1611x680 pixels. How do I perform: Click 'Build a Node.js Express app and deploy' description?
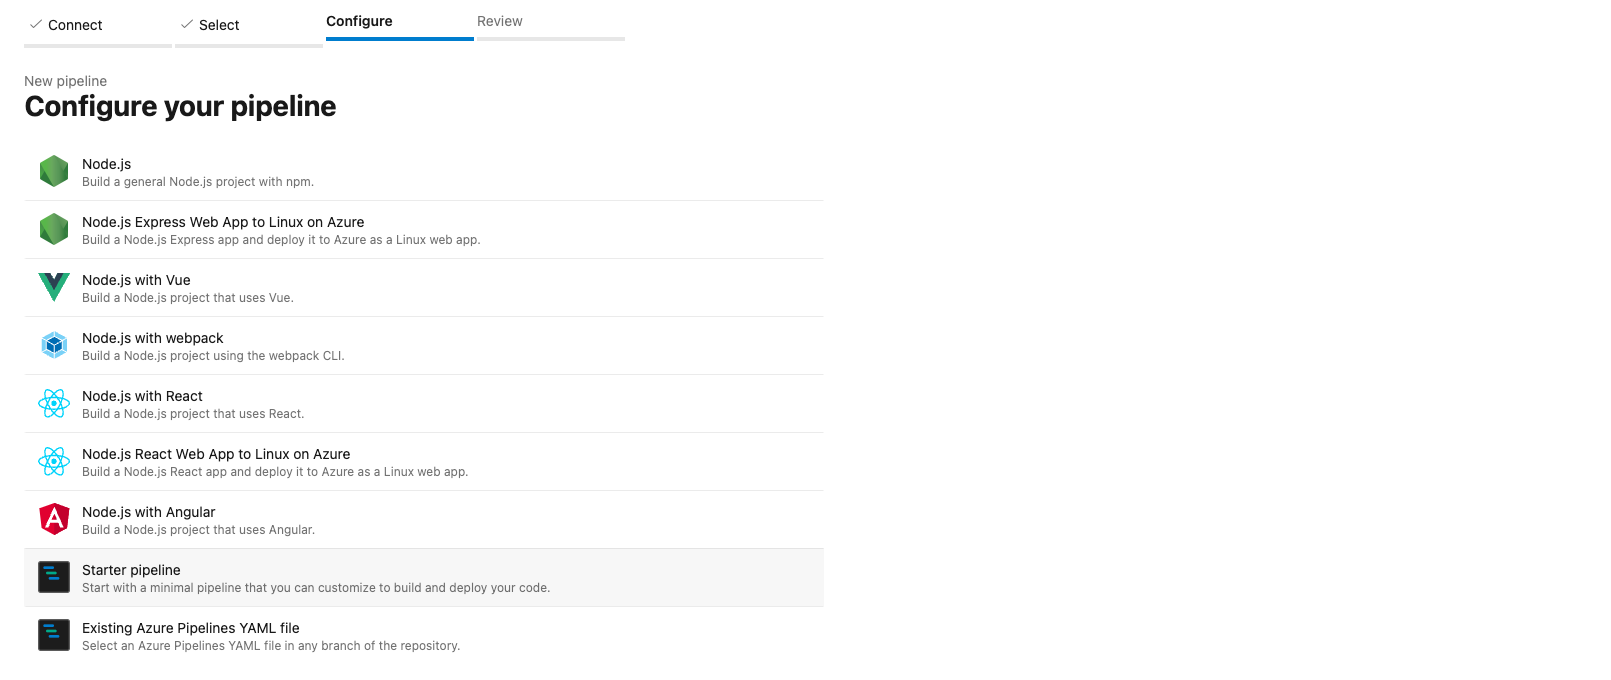(281, 240)
